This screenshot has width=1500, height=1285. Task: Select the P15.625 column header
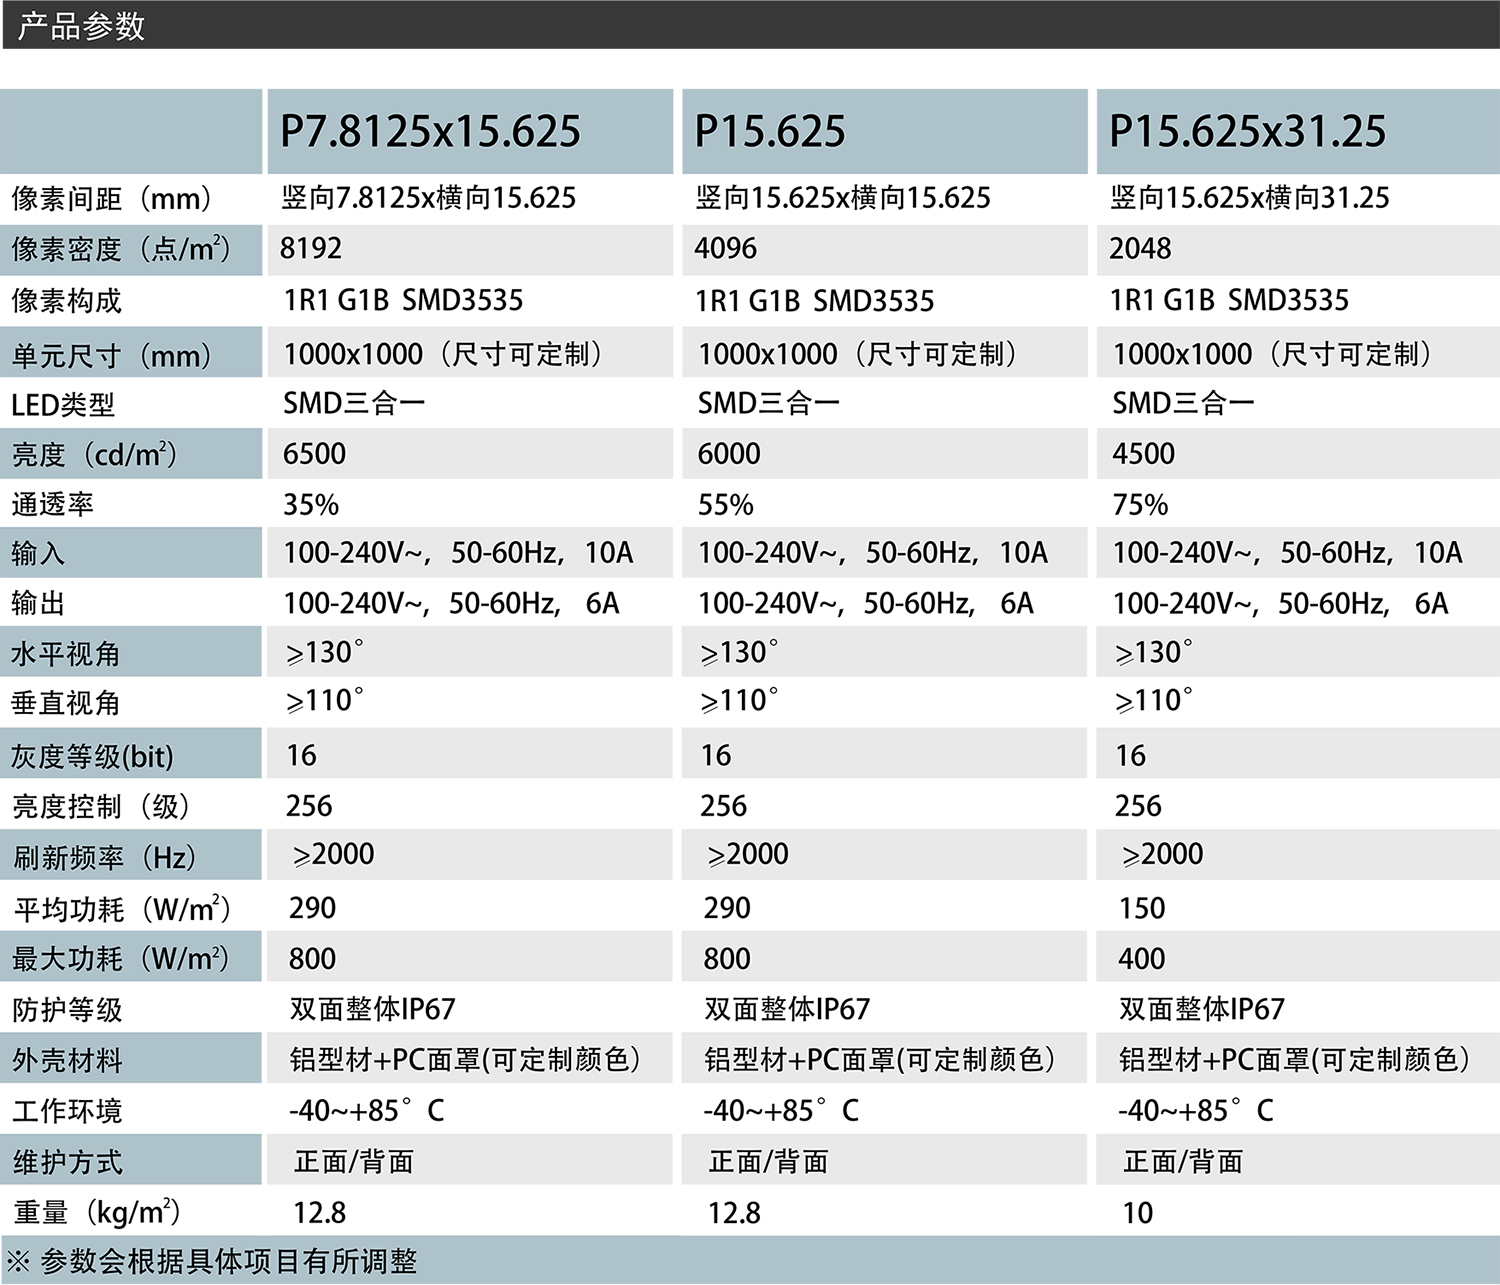(769, 132)
